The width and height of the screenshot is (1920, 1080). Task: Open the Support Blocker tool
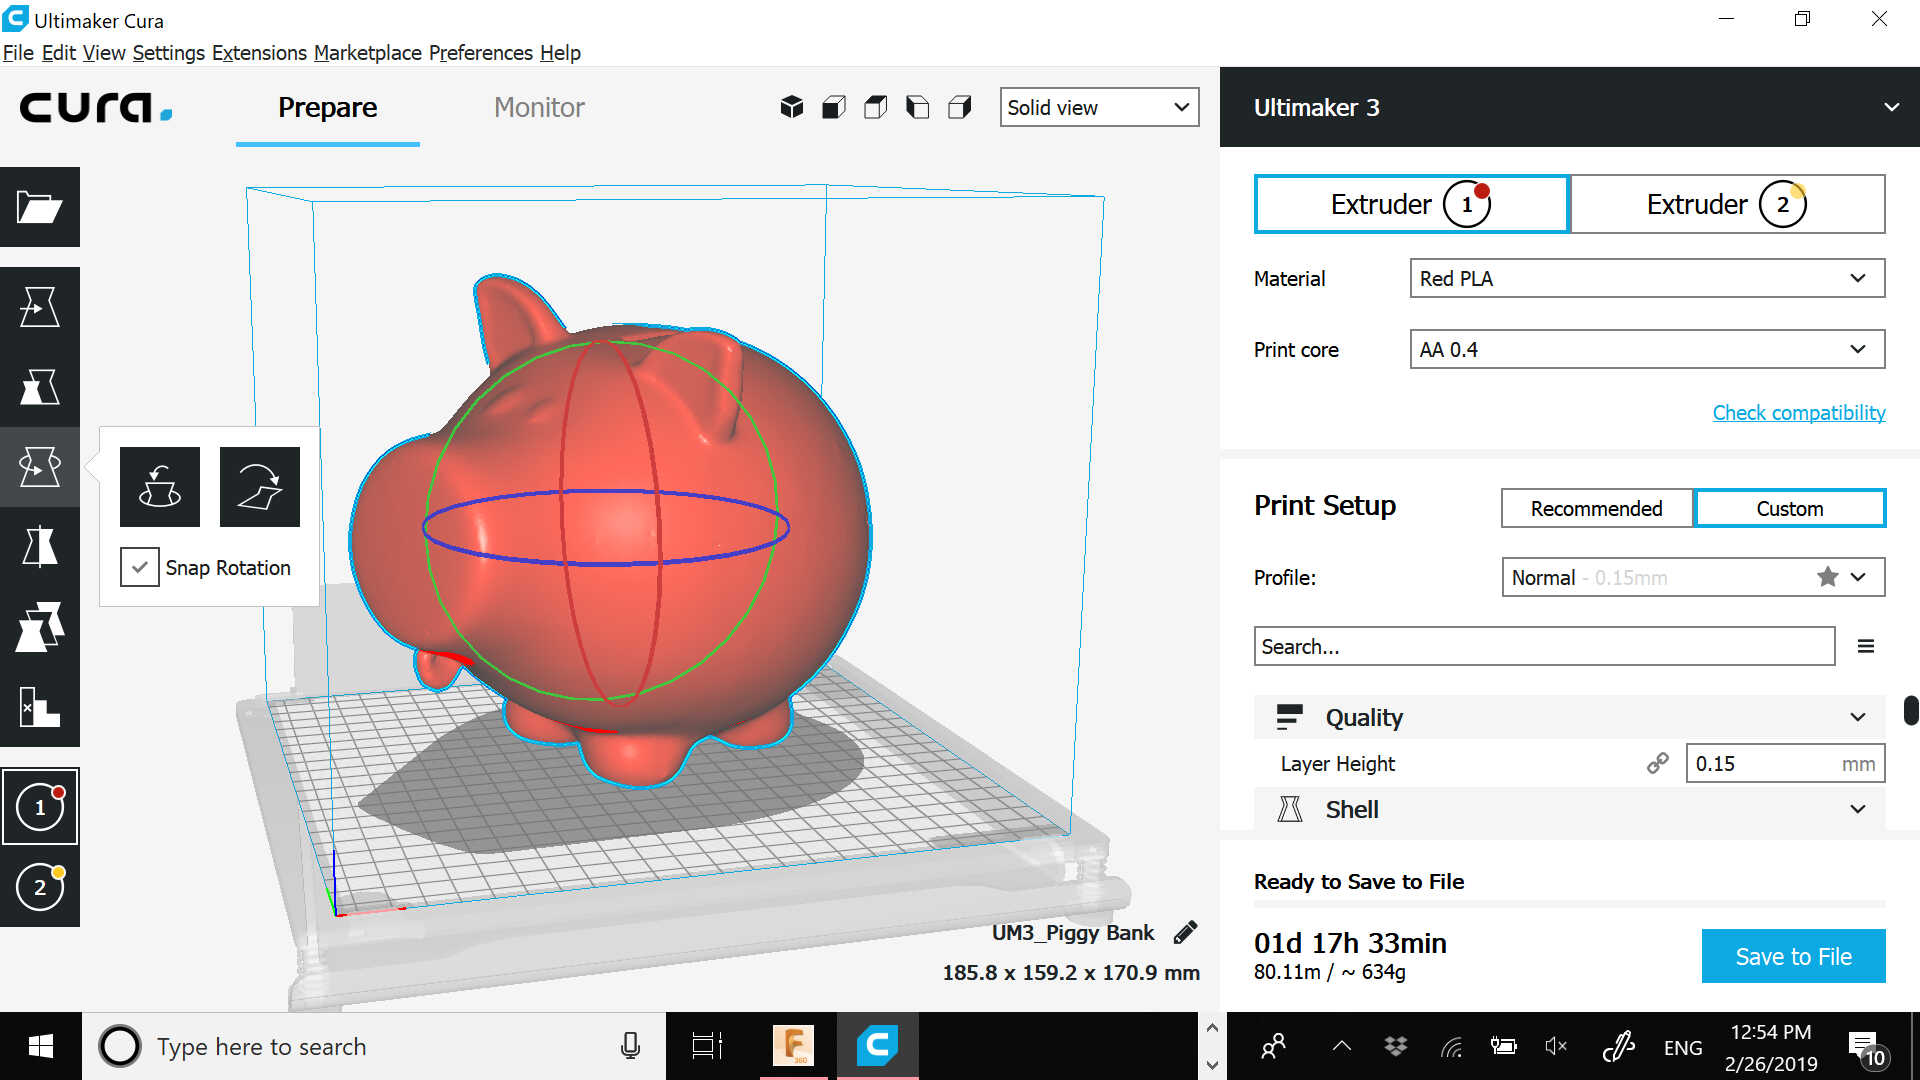(x=39, y=707)
